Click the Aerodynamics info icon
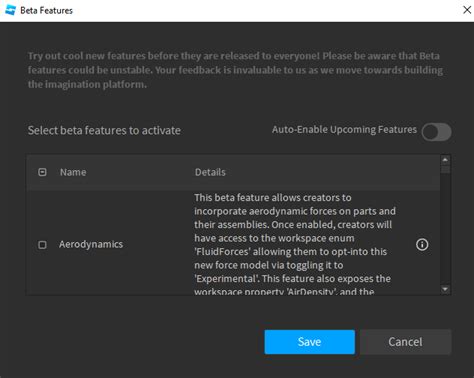Image resolution: width=474 pixels, height=378 pixels. pos(422,244)
